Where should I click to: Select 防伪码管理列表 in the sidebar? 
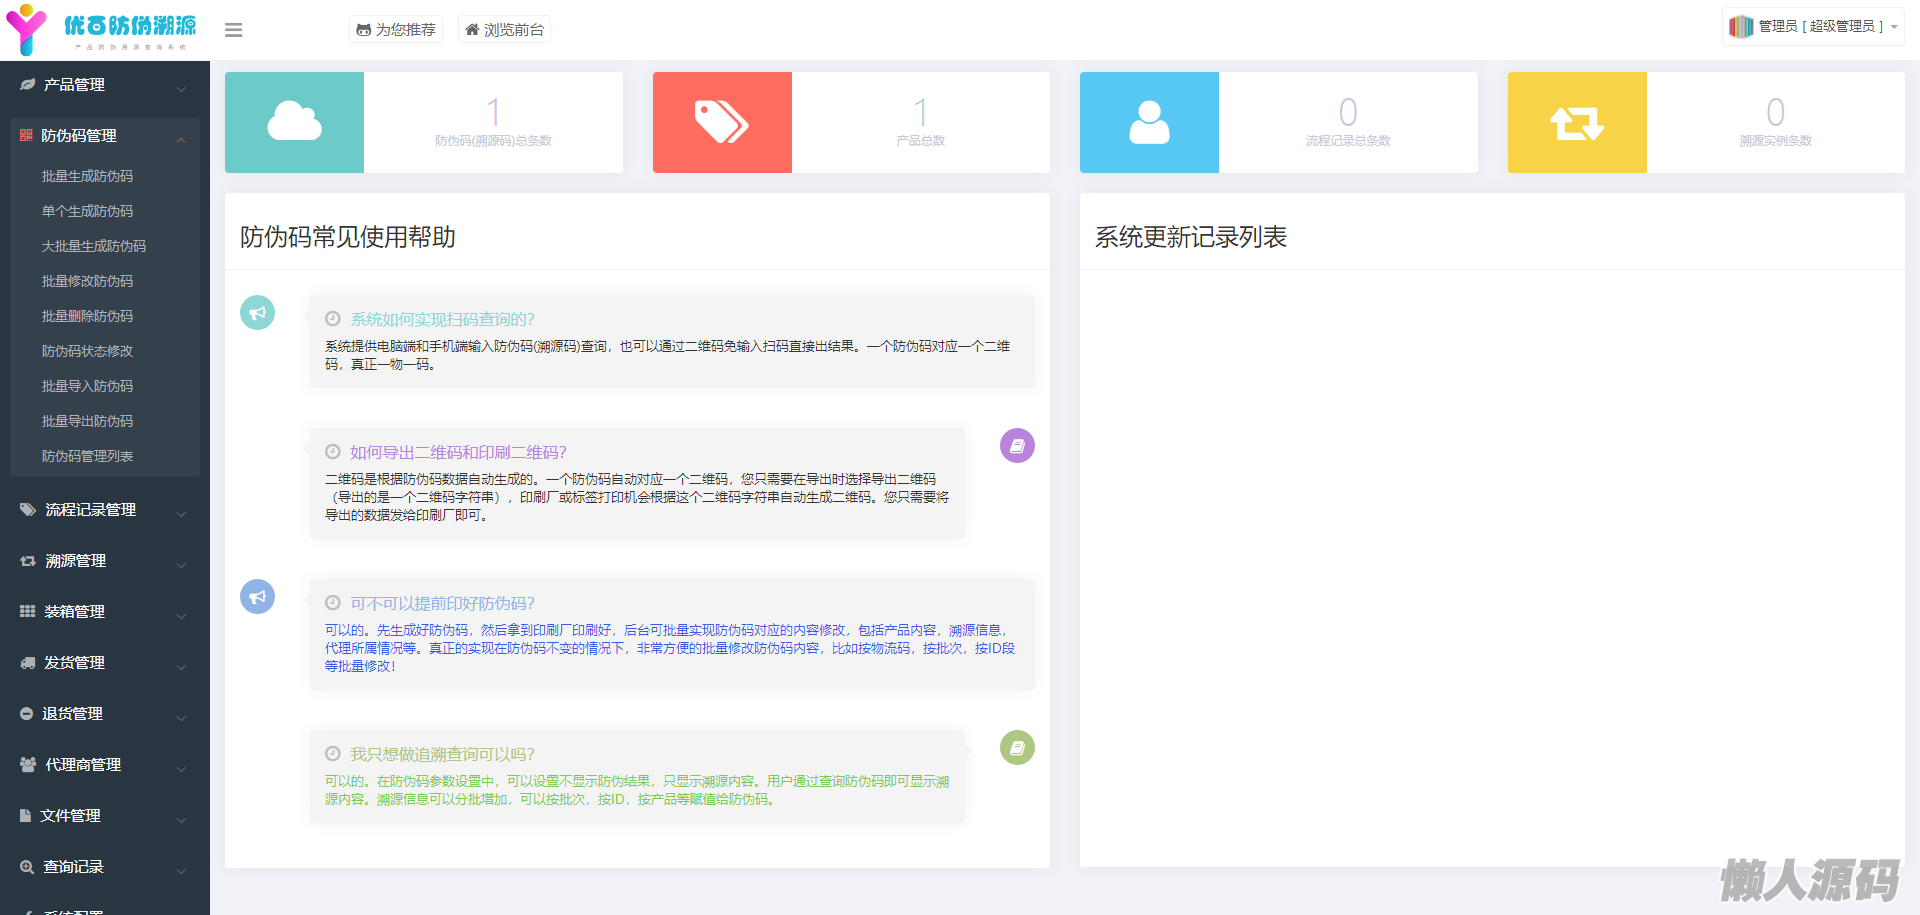[87, 456]
